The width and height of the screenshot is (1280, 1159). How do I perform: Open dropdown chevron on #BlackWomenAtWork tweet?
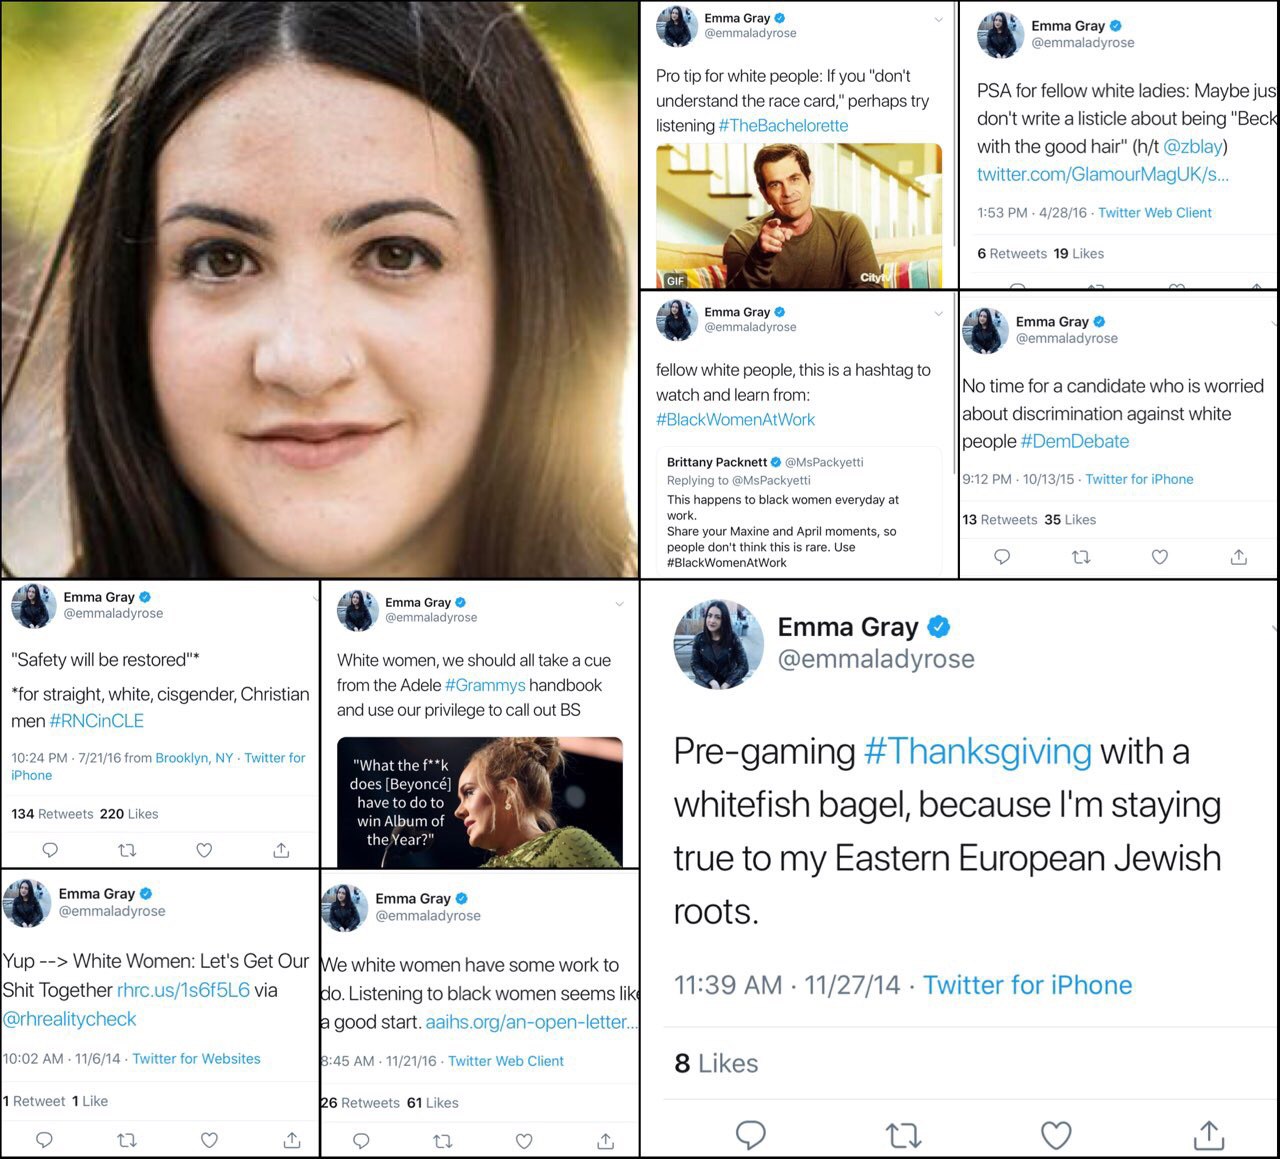(x=938, y=314)
